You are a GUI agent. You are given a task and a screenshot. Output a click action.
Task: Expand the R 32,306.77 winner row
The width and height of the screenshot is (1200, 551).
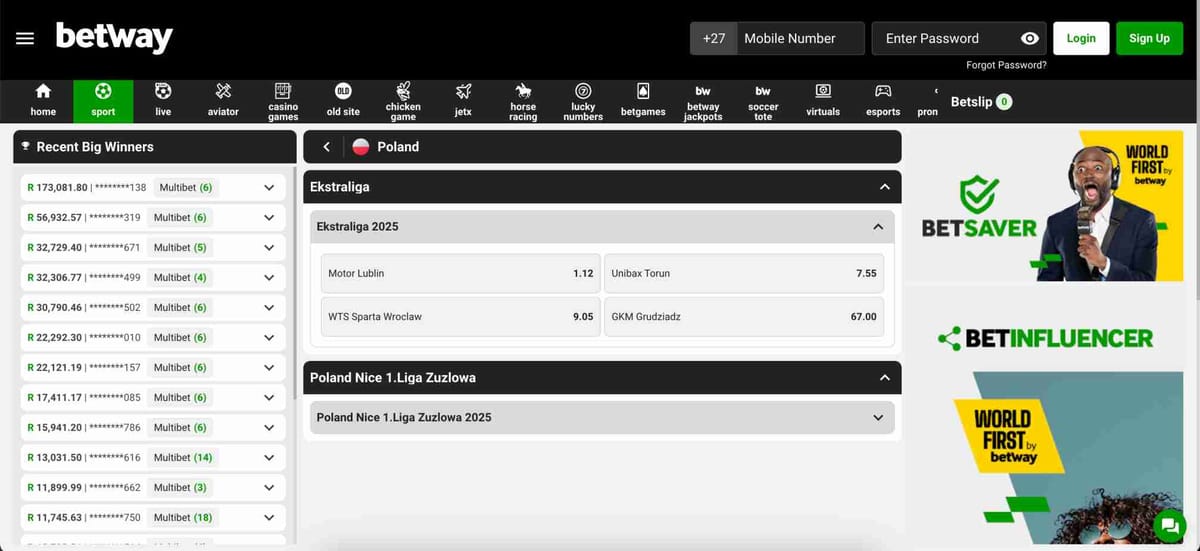pos(269,277)
